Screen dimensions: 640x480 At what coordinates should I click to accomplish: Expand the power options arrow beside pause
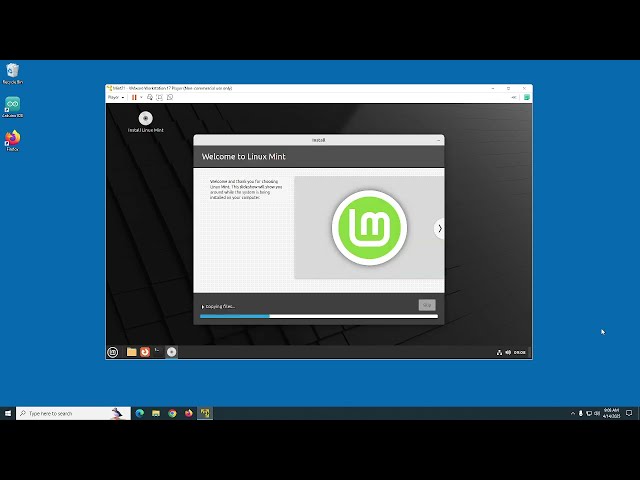141,98
